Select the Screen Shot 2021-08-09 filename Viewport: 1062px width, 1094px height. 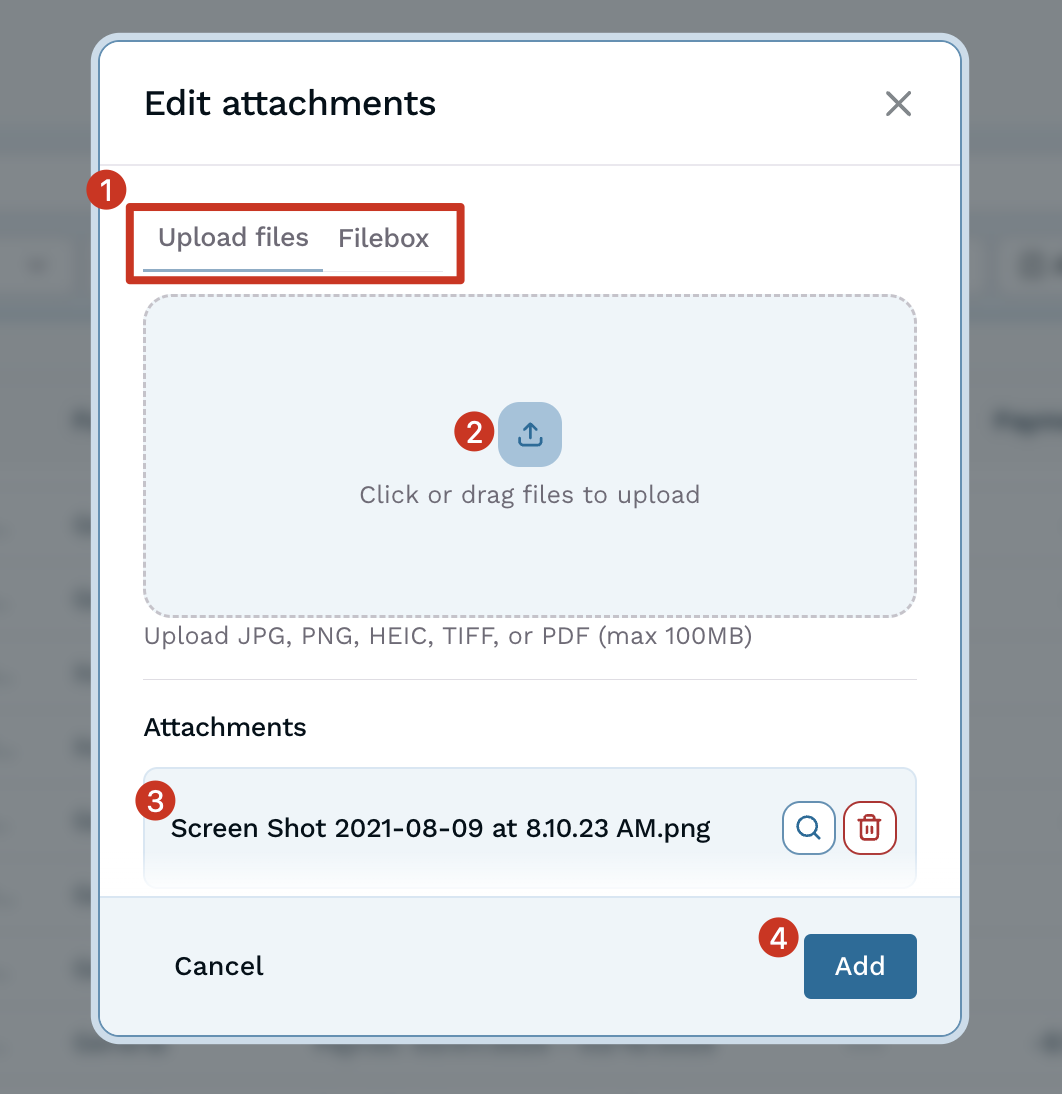(x=440, y=828)
